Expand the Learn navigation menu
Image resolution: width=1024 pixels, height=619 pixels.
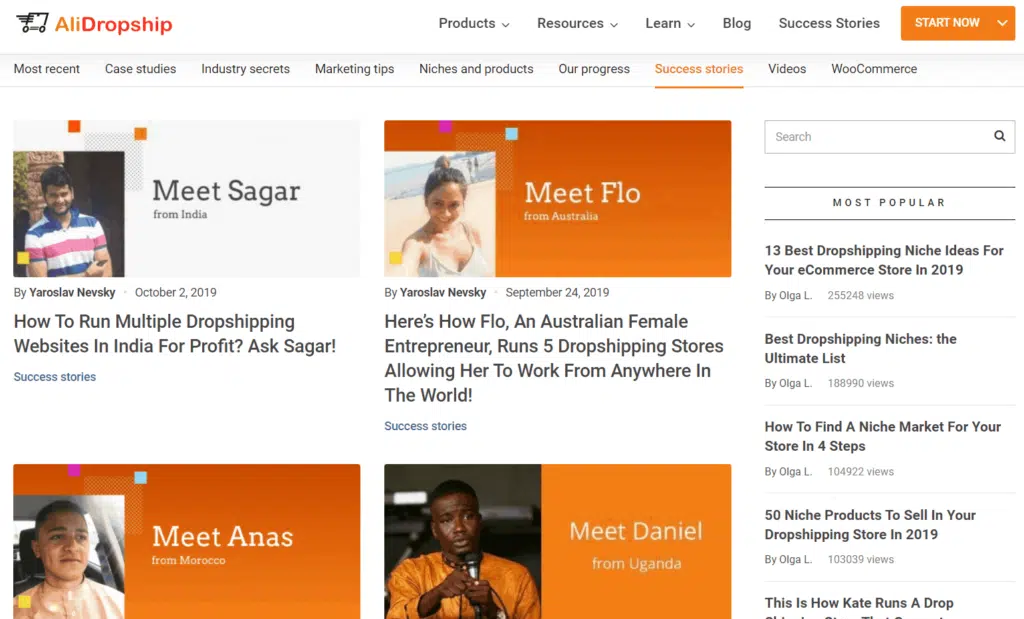670,23
